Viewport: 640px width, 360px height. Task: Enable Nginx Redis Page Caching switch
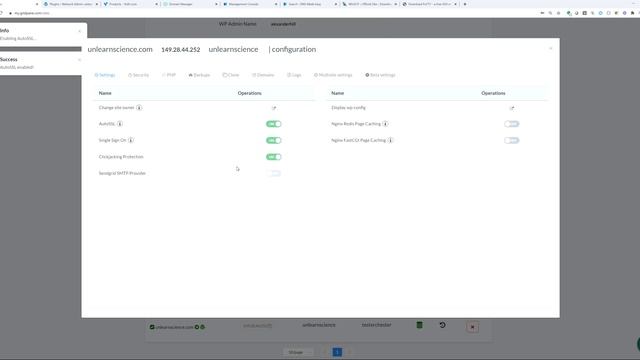pos(512,124)
